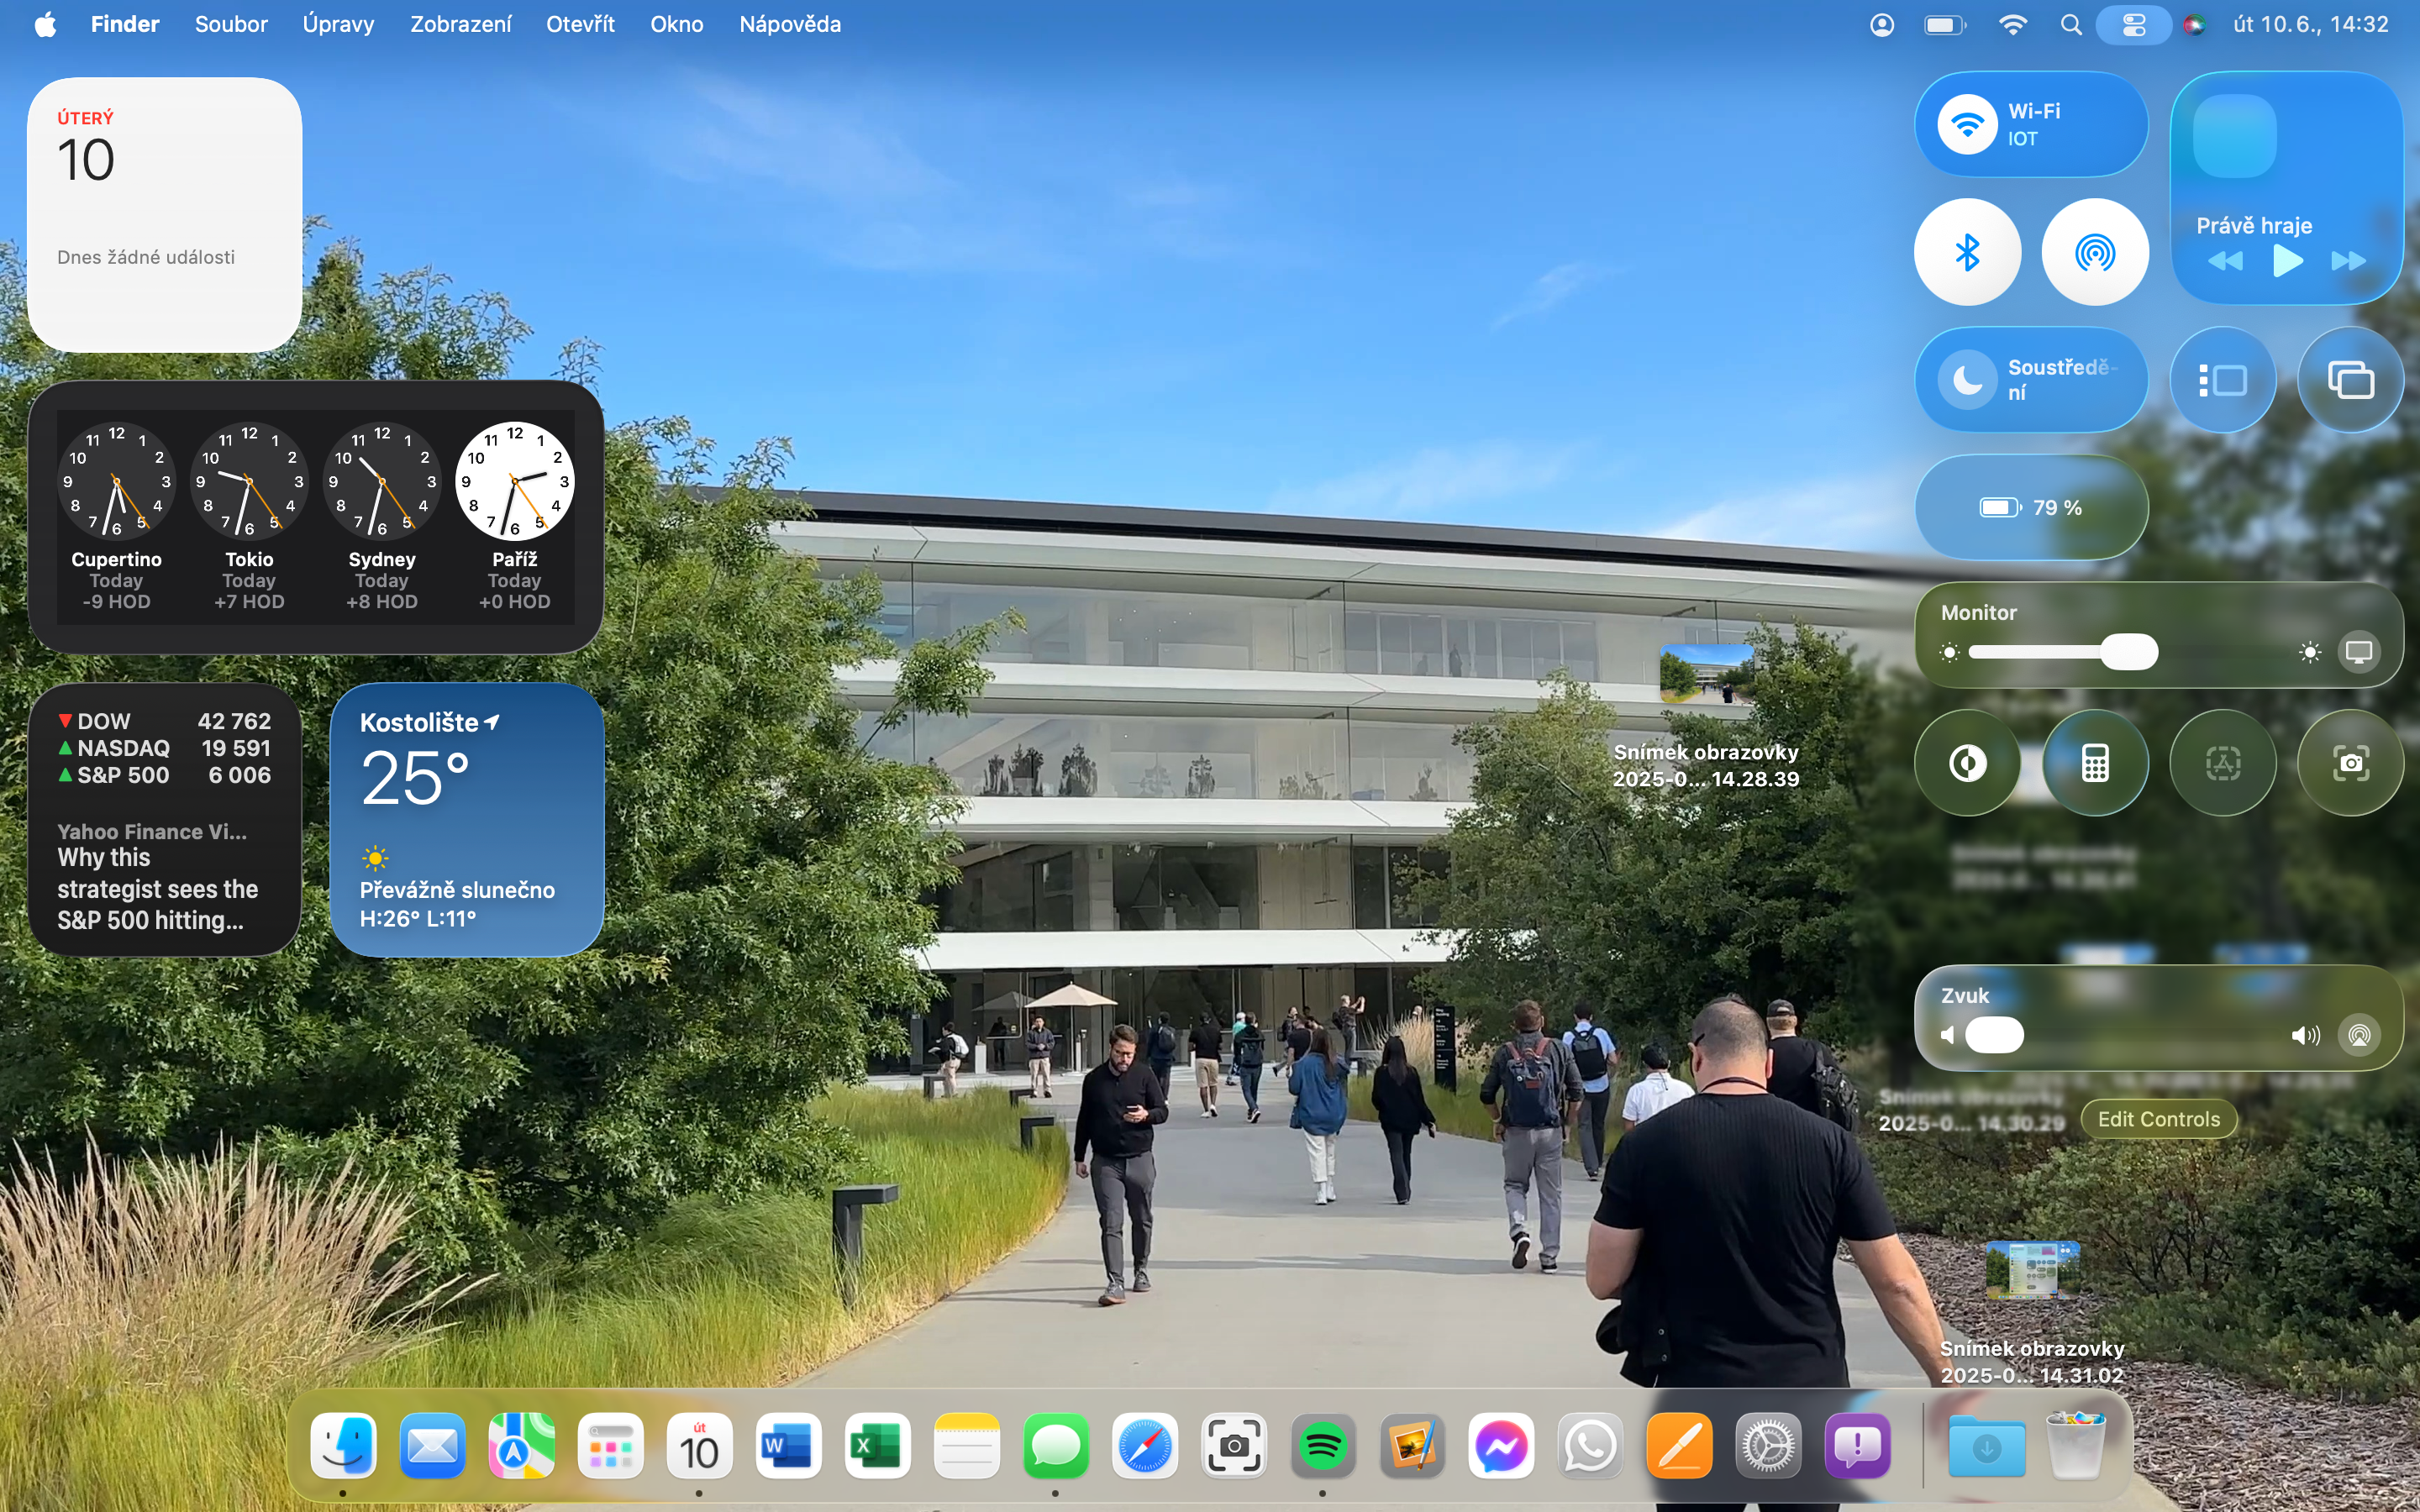Click the Edit Controls button
The image size is (2420, 1512).
coord(2158,1119)
